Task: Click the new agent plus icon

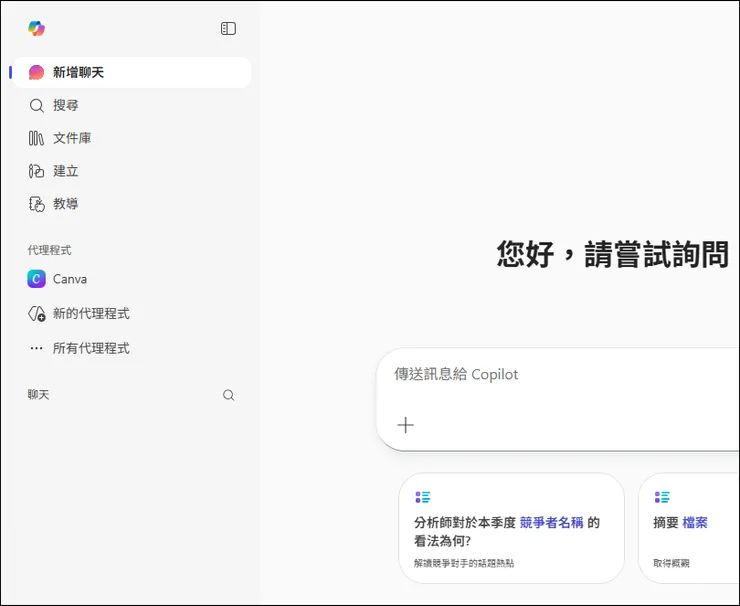Action: coord(36,313)
